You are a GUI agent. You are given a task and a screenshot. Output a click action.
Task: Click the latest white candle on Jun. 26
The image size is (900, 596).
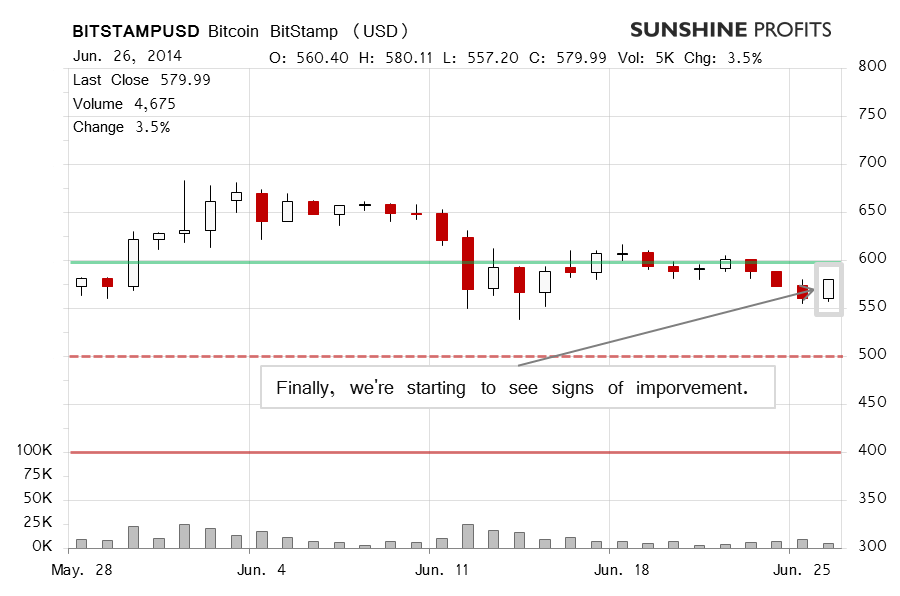point(828,289)
